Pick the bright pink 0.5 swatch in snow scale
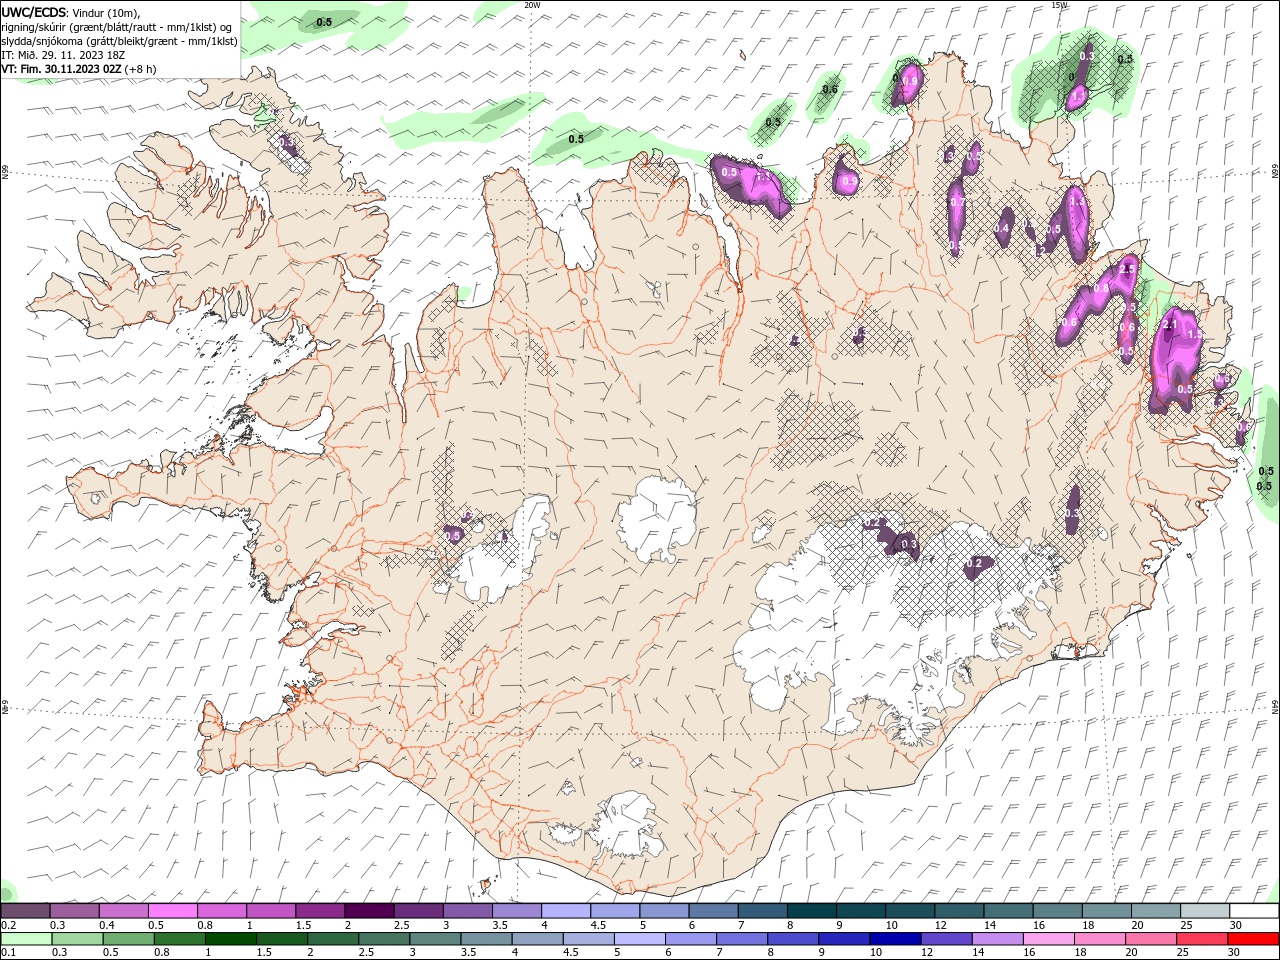Screen dimensions: 1280x960 tap(172, 911)
